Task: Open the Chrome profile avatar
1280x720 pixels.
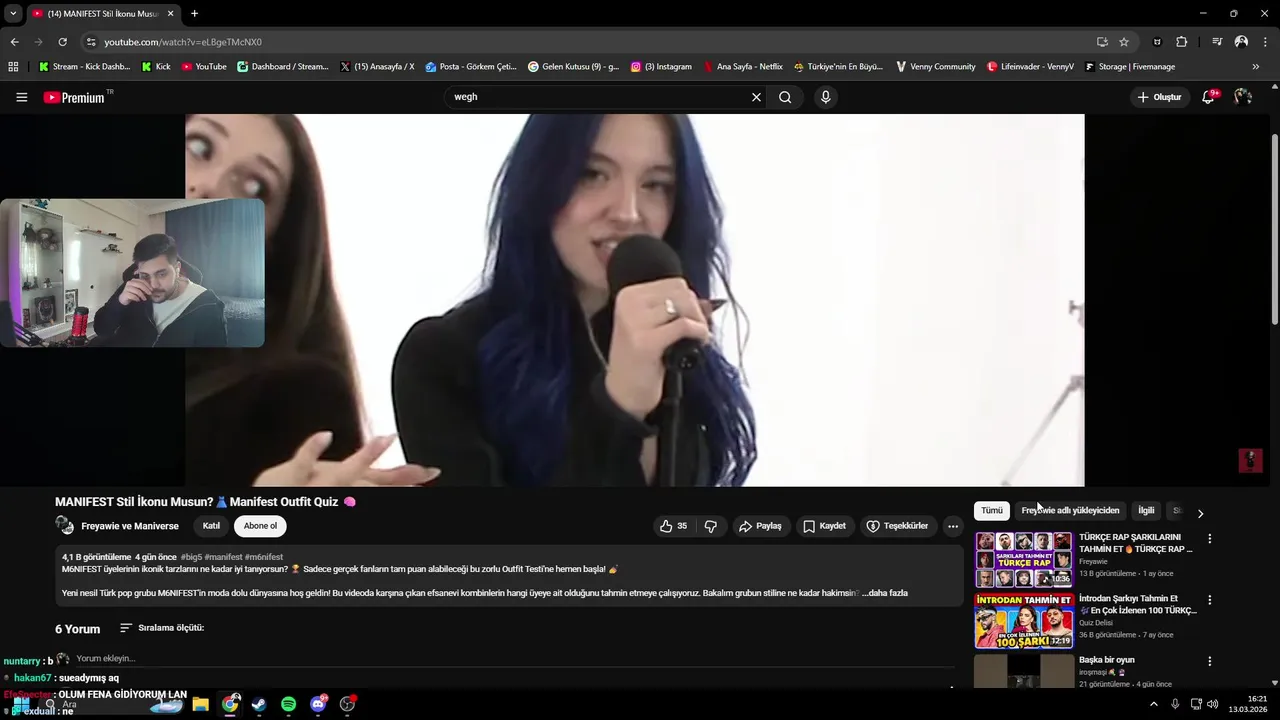Action: [1241, 42]
